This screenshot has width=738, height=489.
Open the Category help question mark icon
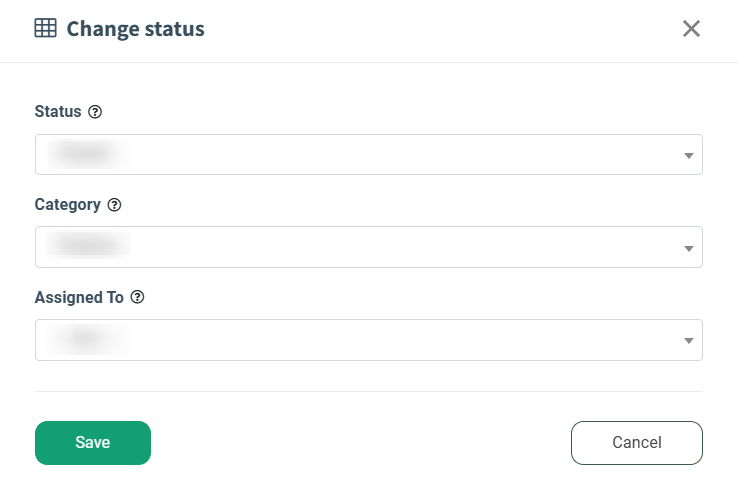pos(114,205)
